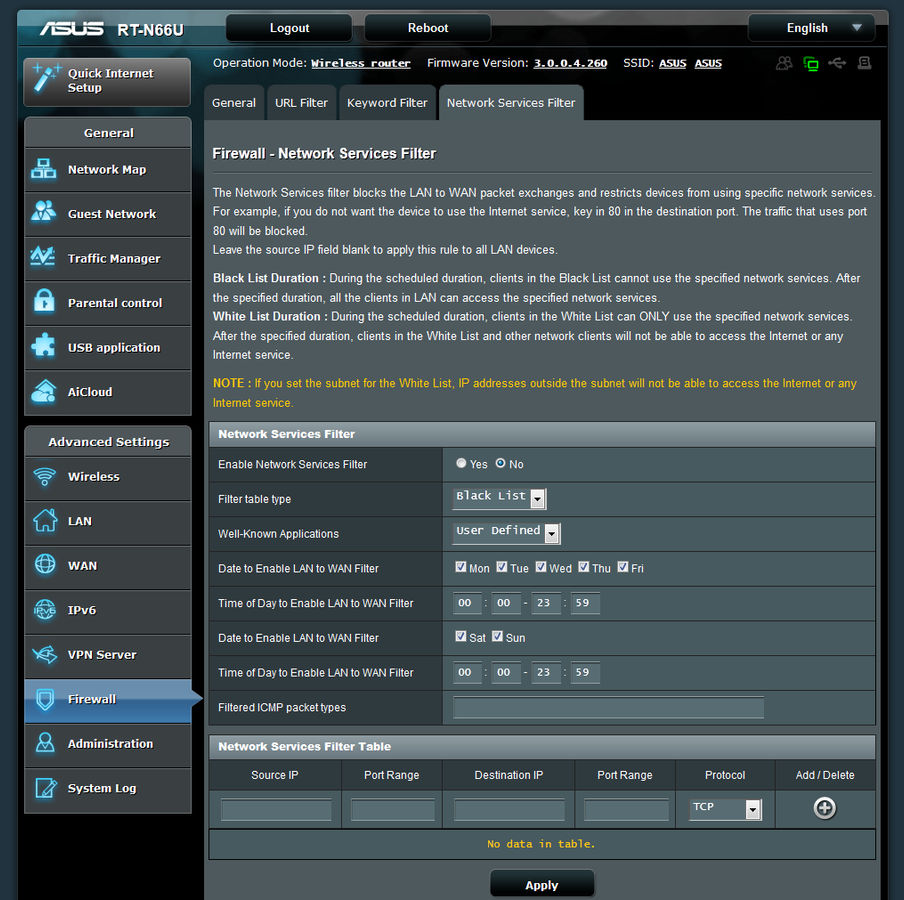Viewport: 904px width, 900px height.
Task: Uncheck the Fri checkbox
Action: point(623,567)
